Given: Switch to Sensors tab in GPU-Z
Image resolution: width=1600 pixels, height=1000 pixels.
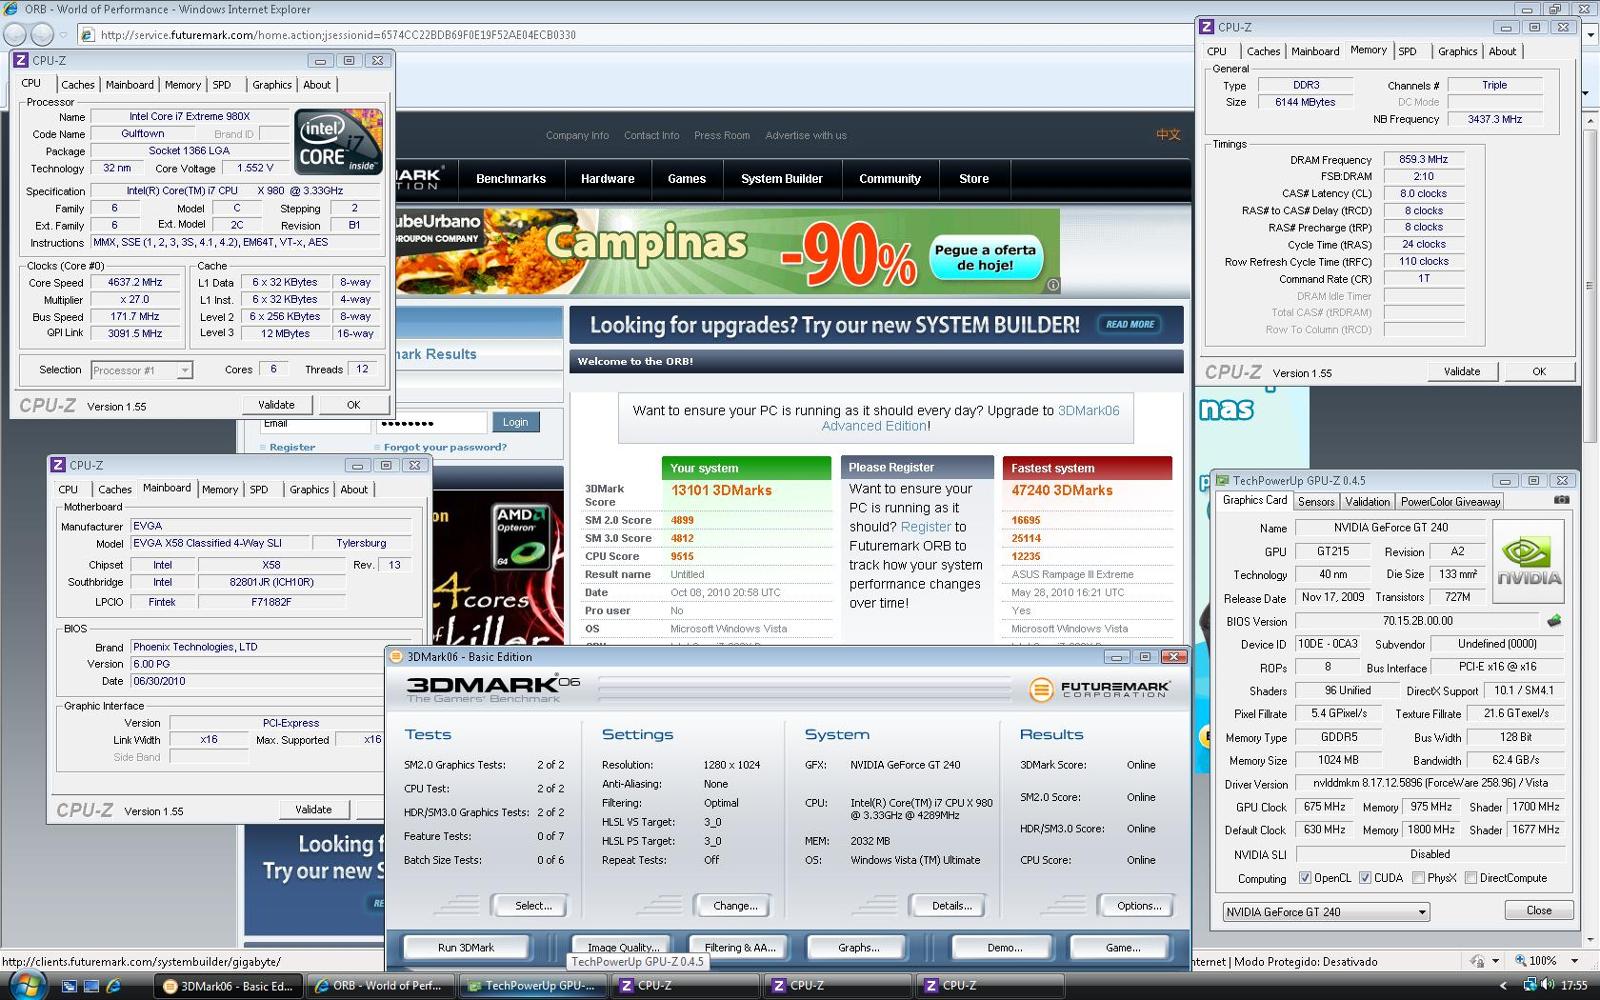Looking at the screenshot, I should [x=1316, y=502].
